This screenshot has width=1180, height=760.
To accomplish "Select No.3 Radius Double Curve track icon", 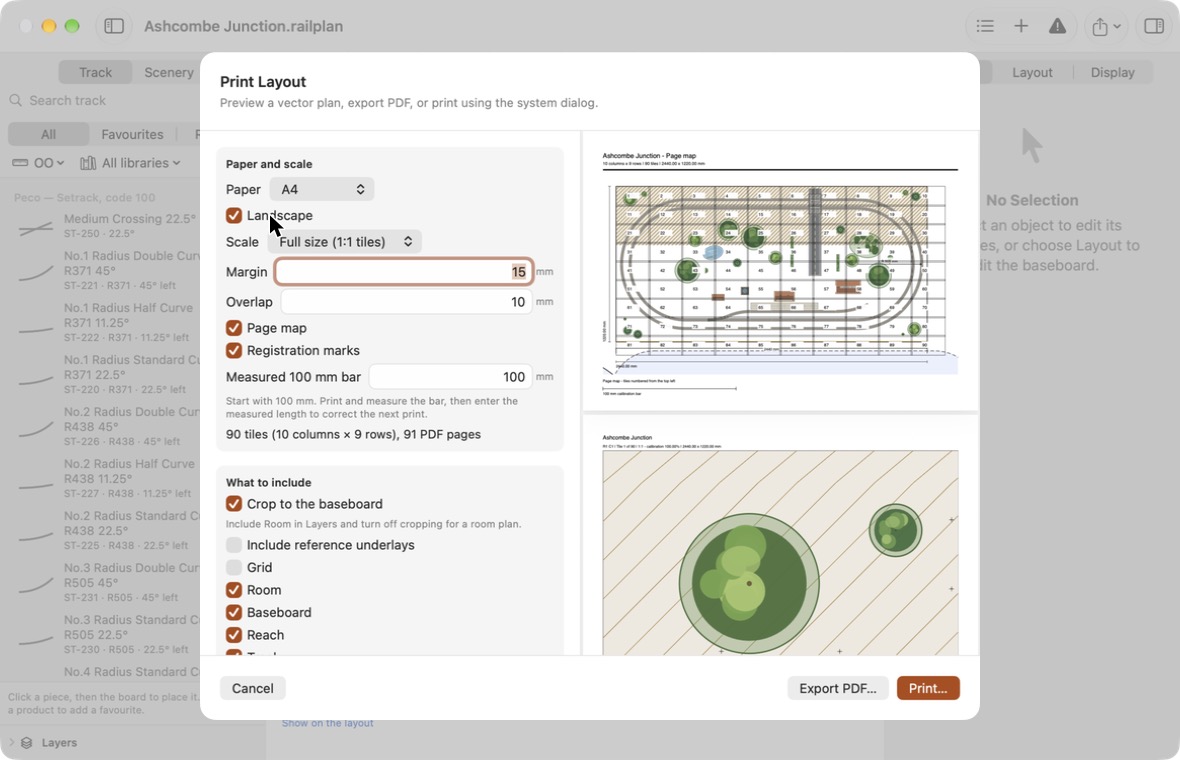I will (35, 583).
